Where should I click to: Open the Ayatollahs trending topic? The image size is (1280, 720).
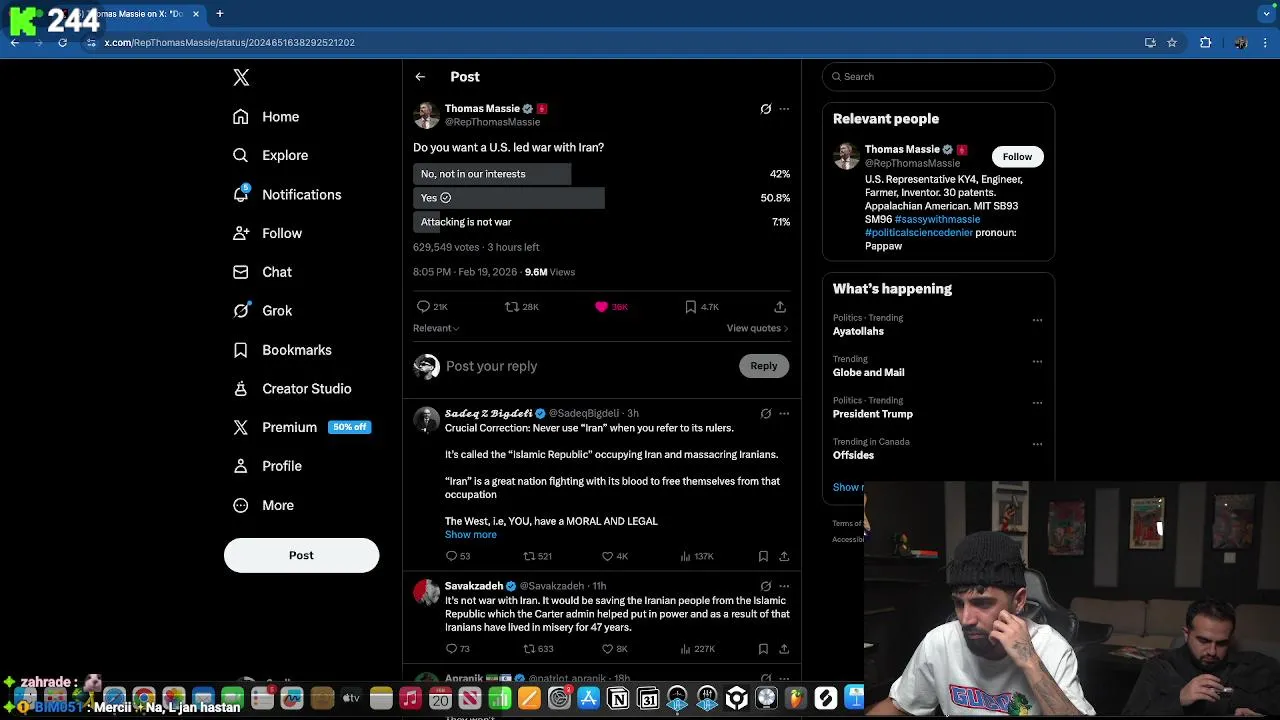pos(858,331)
